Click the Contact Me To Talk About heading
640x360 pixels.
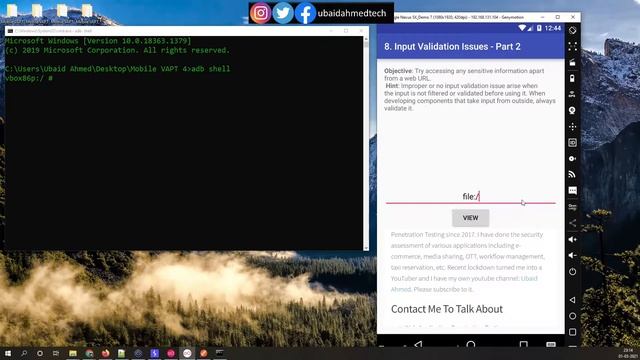click(447, 309)
